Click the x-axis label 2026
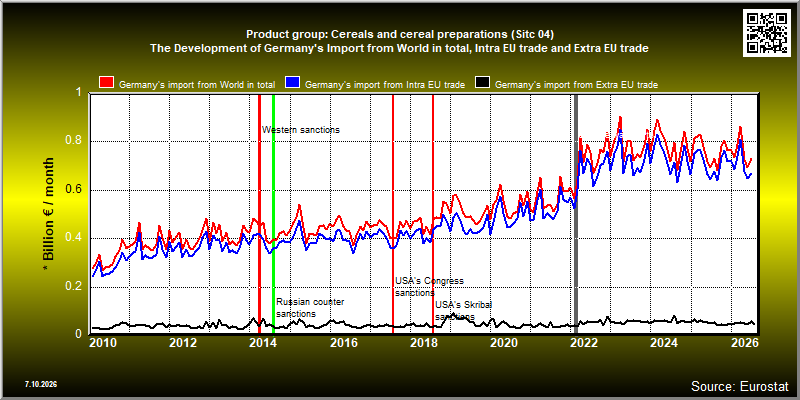The width and height of the screenshot is (800, 400). tap(743, 343)
